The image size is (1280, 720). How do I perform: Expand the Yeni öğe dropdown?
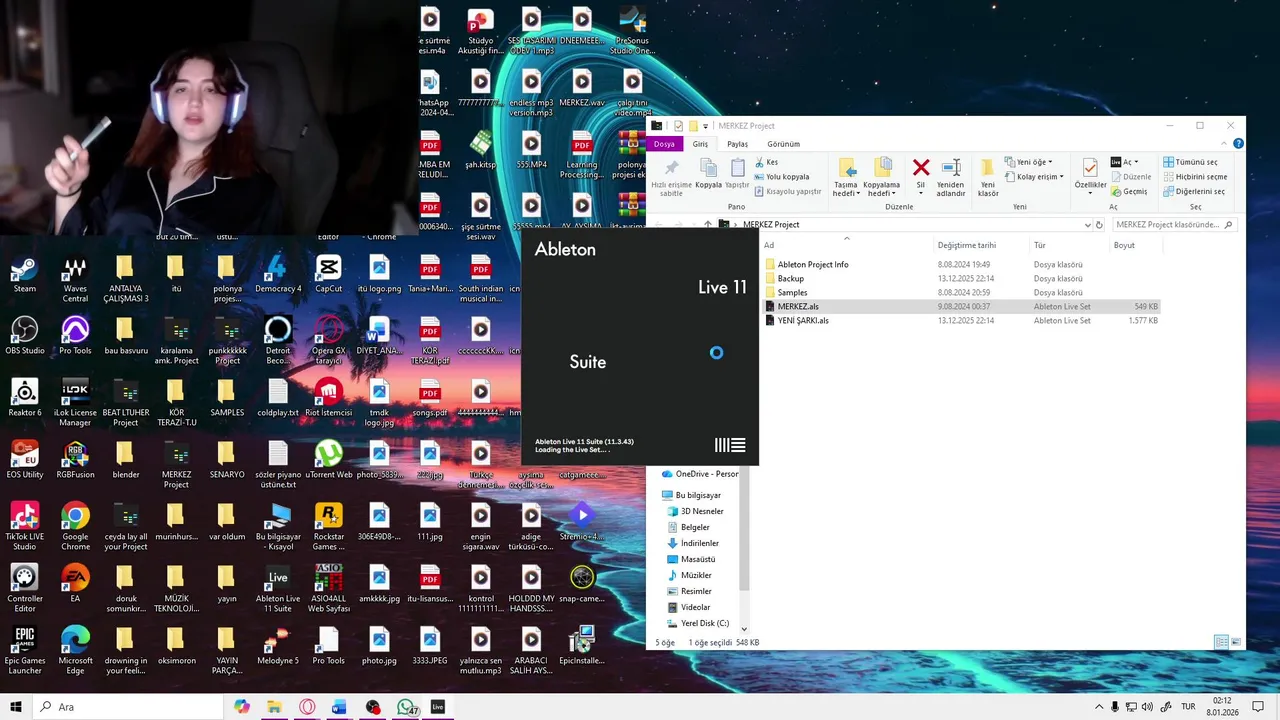click(1028, 162)
